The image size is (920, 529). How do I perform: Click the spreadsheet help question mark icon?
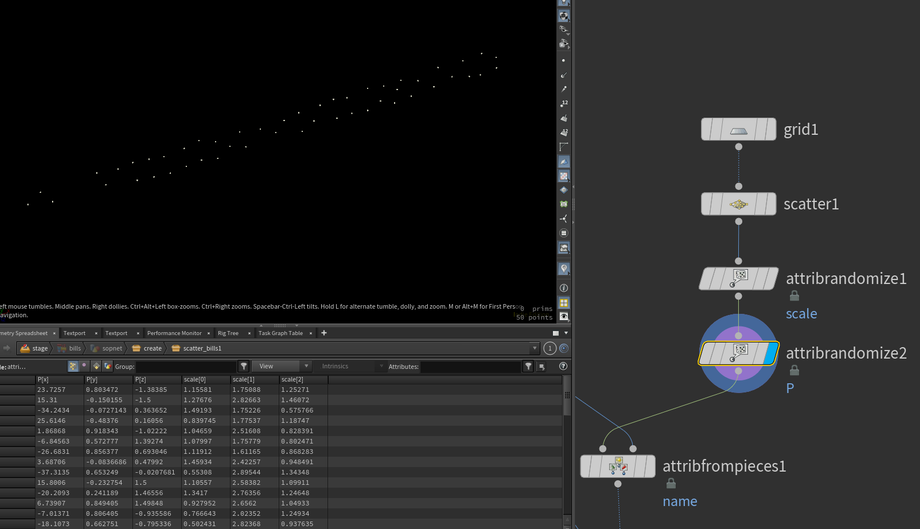(563, 367)
